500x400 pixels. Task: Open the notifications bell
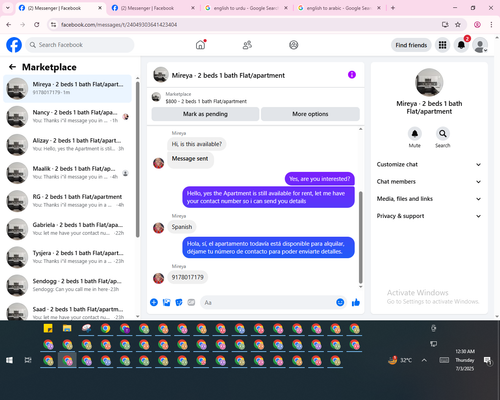(x=461, y=45)
